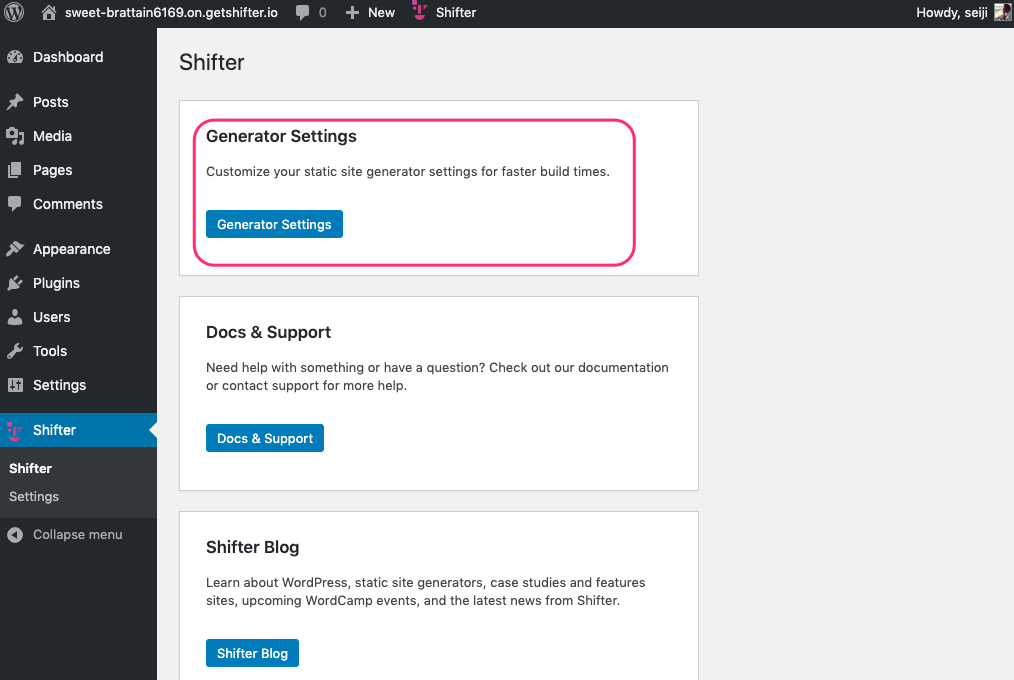Screen dimensions: 1014x680
Task: Click the blue Shifter Blog button
Action: click(x=252, y=653)
